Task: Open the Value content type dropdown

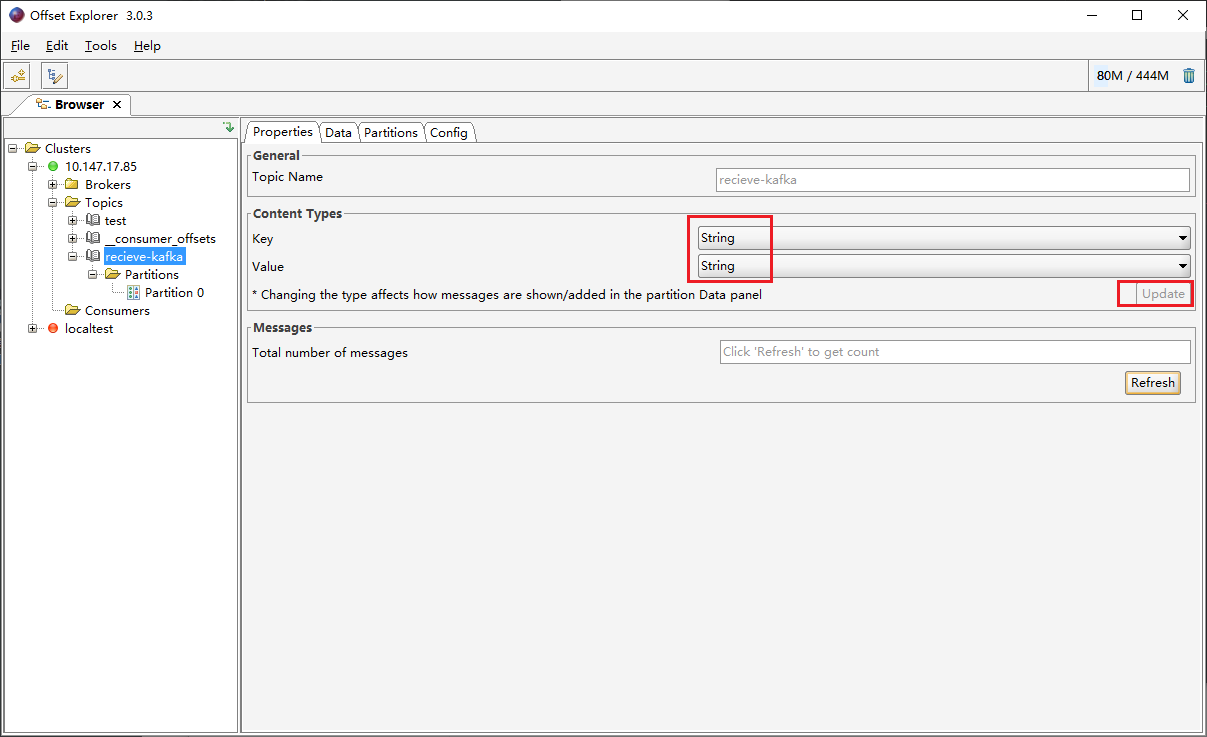Action: [944, 266]
